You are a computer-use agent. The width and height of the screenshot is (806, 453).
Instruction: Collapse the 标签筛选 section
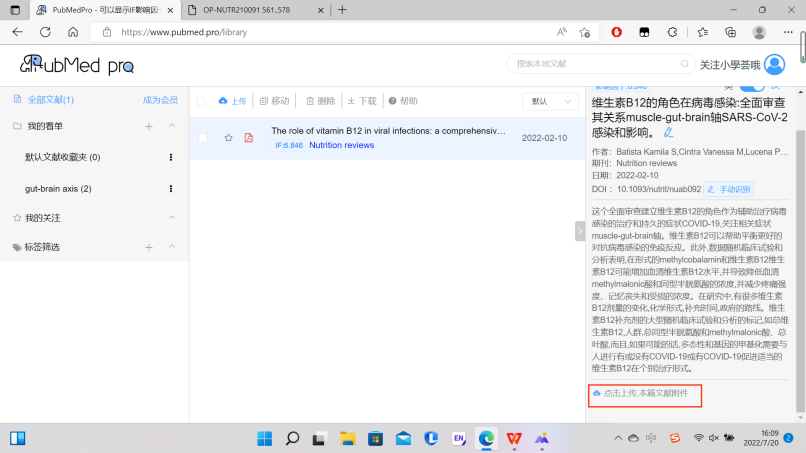(x=172, y=247)
